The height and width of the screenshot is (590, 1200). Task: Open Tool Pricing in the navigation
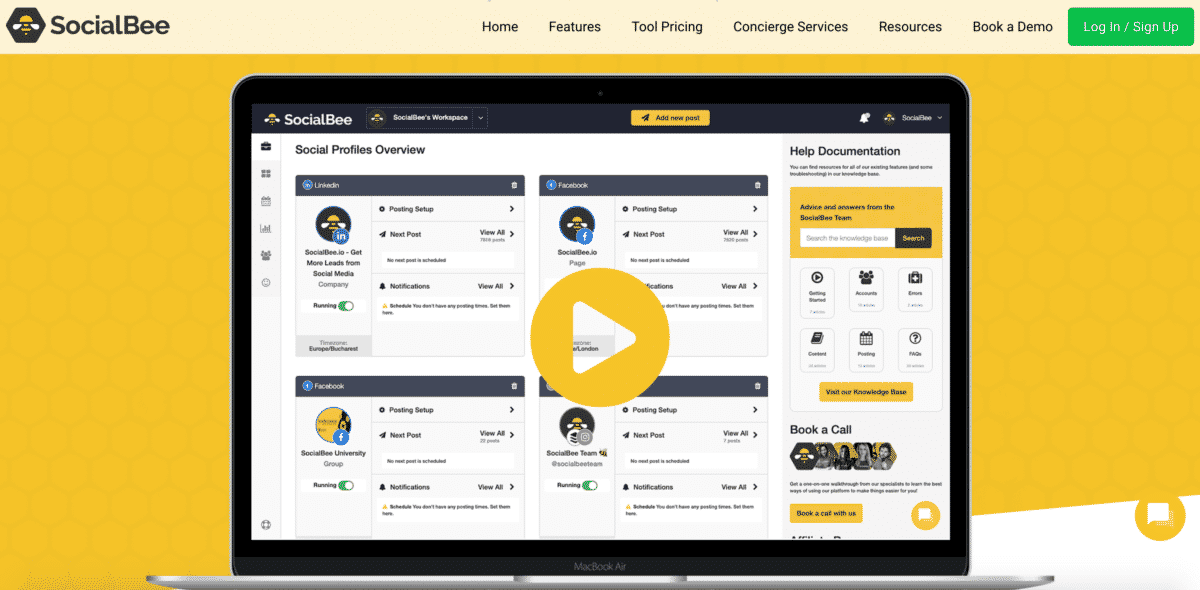tap(667, 27)
